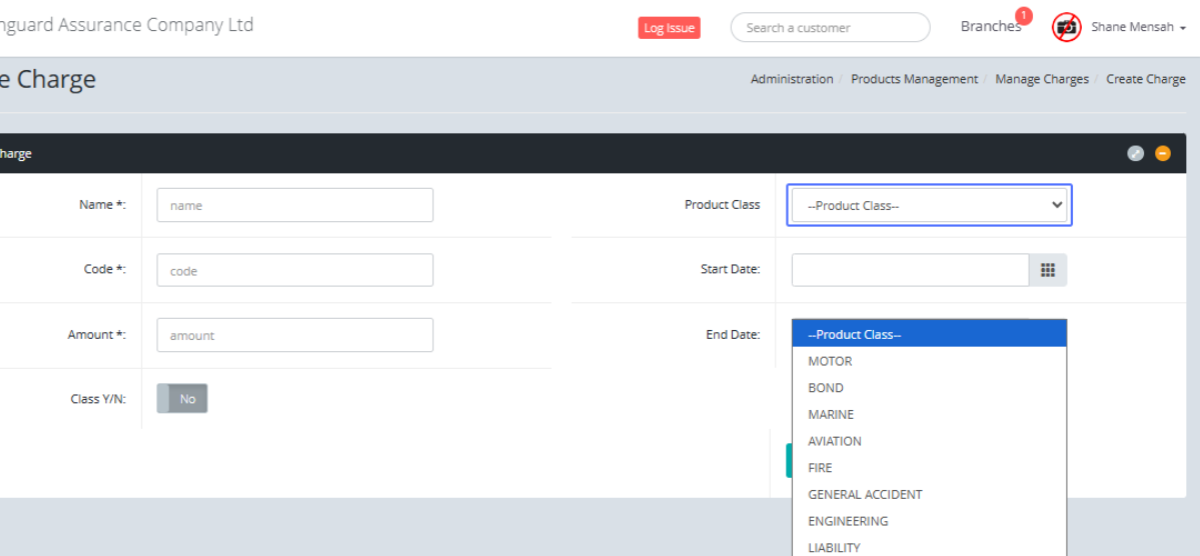Click the Start Date calendar grid icon
The image size is (1200, 556).
tap(1048, 270)
